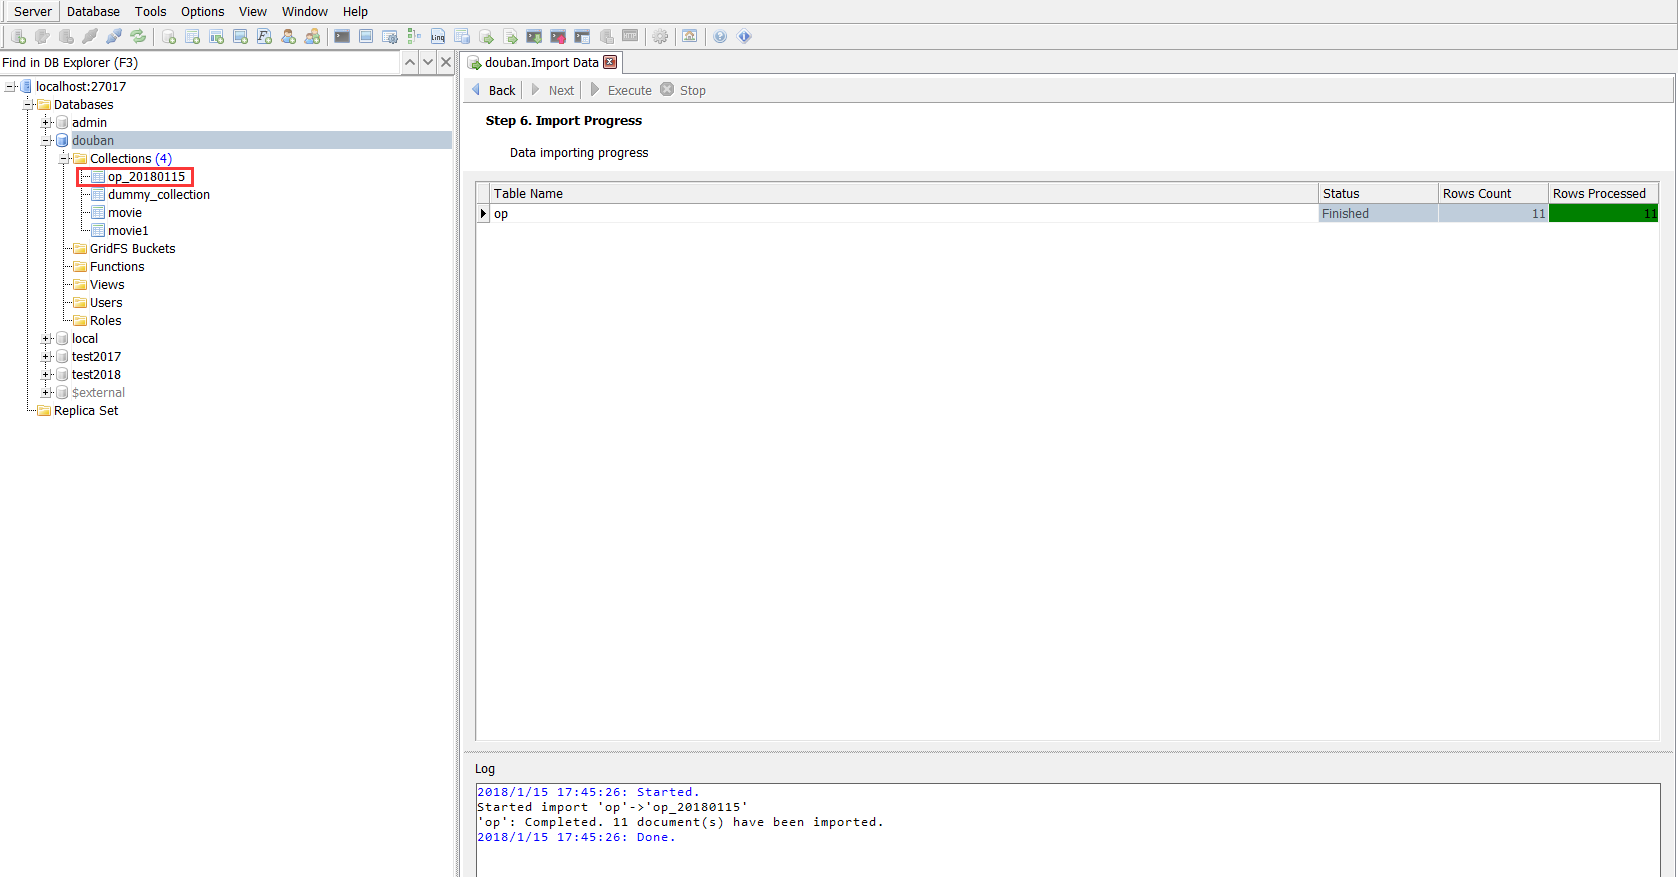Click the help question mark icon

[720, 37]
